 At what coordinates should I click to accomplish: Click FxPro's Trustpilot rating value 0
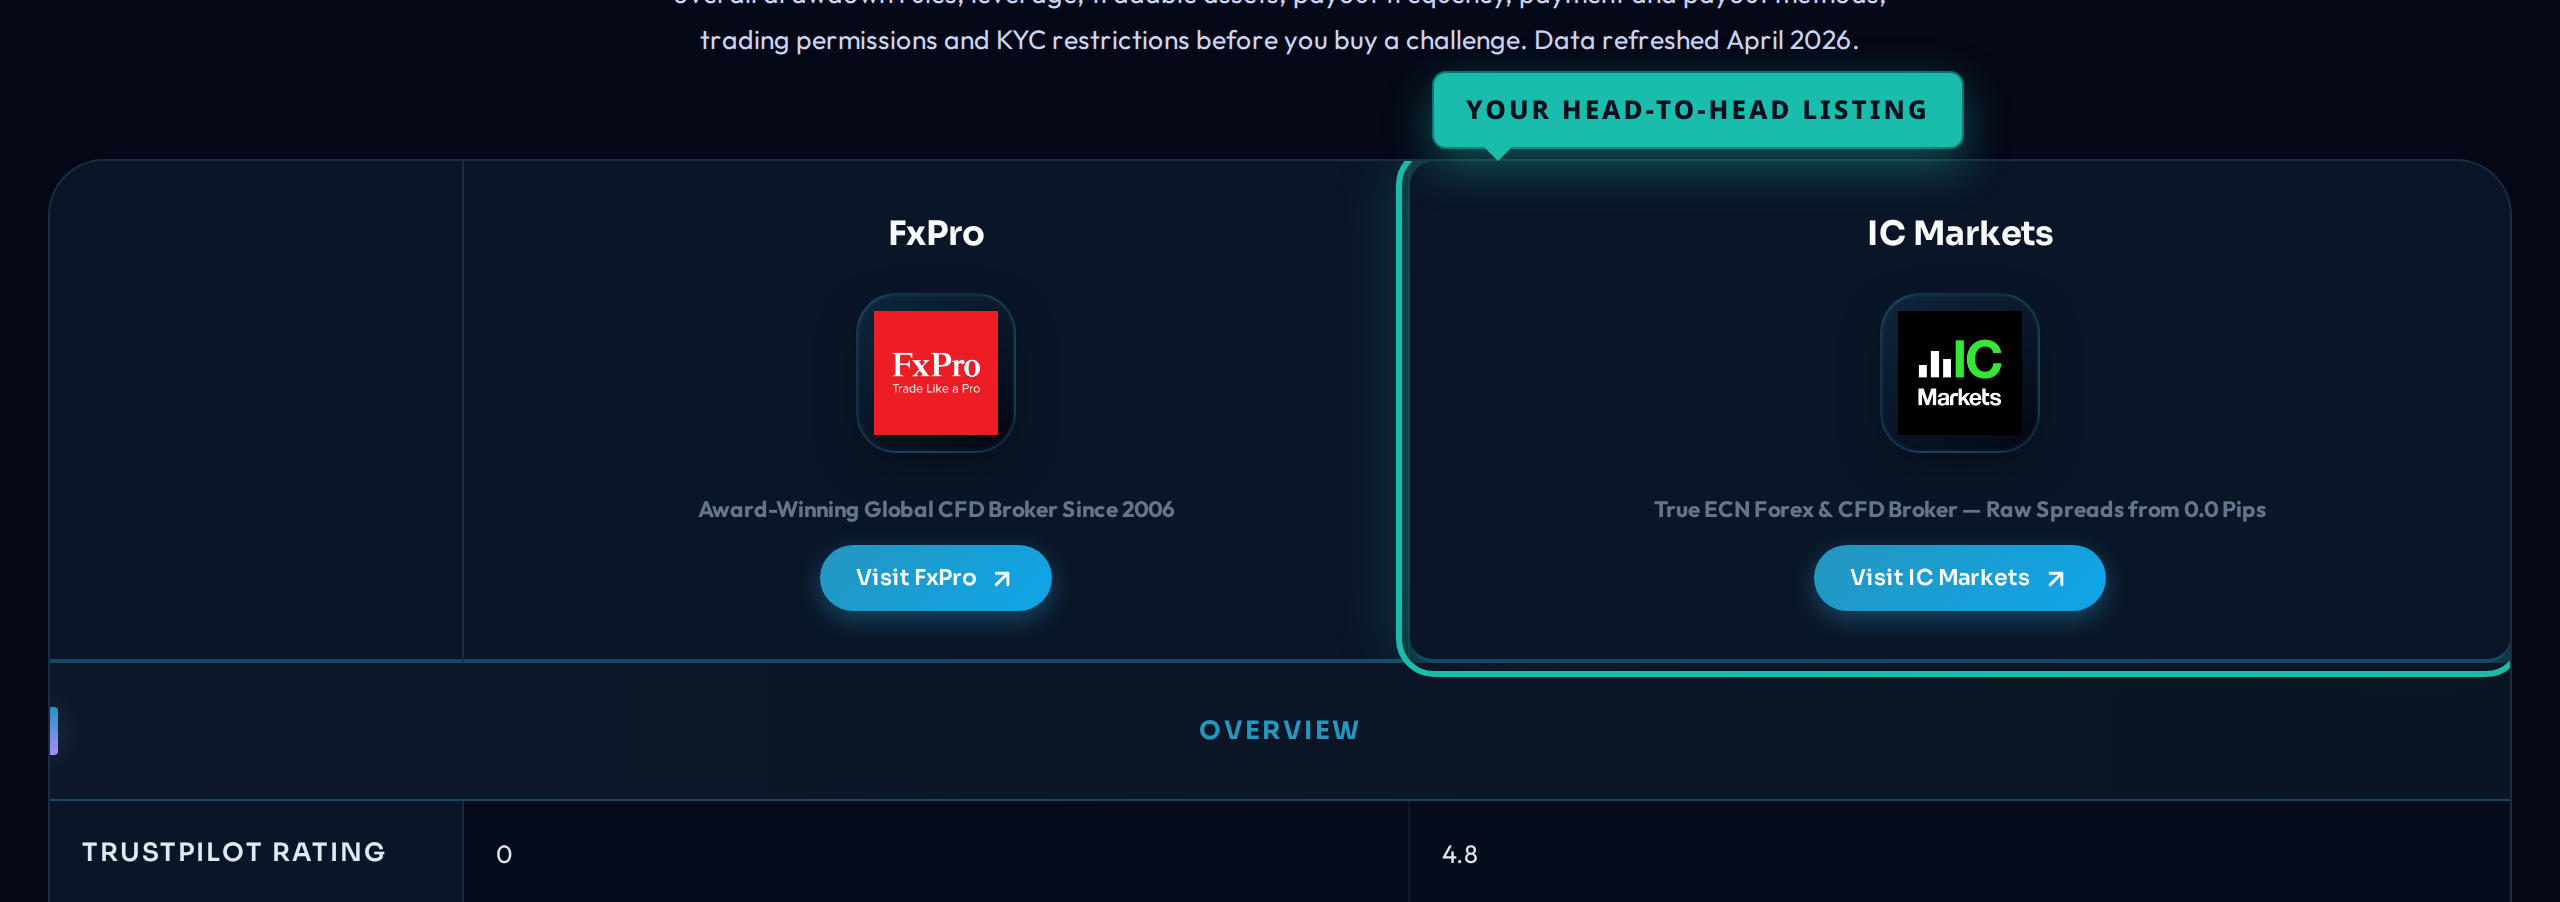504,854
